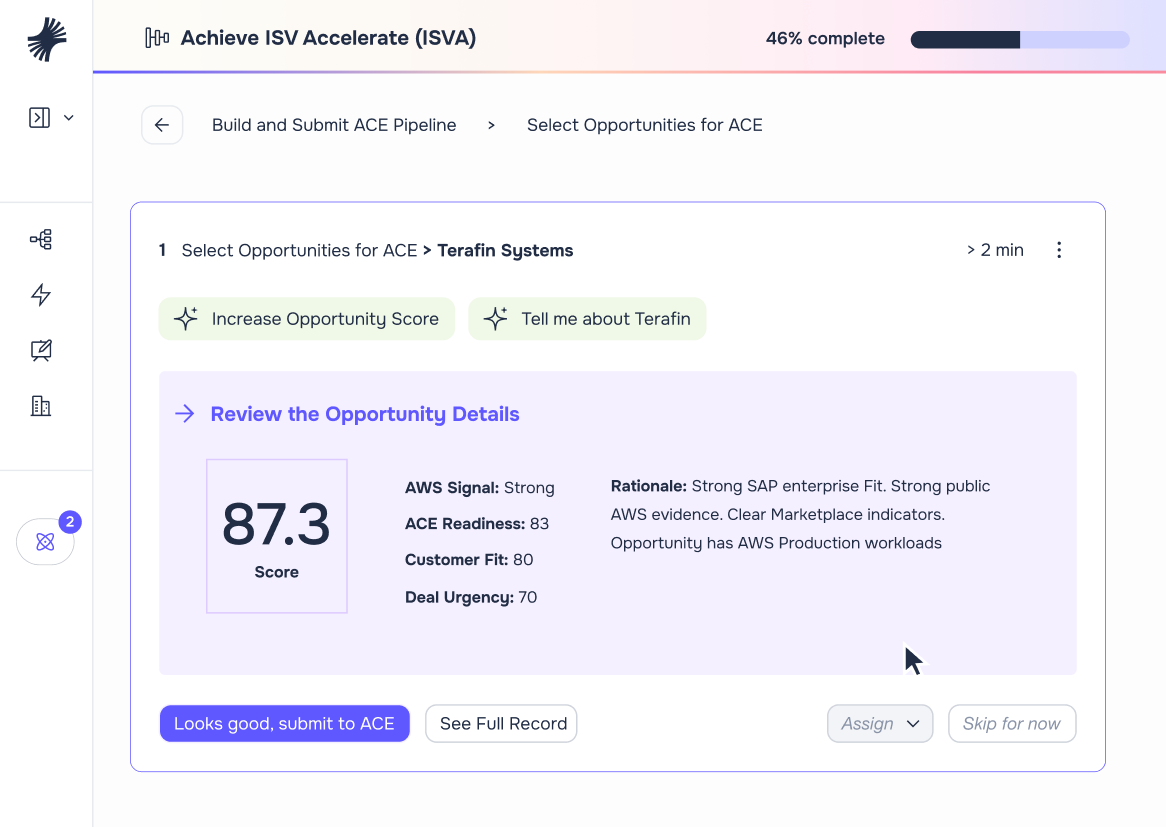The image size is (1166, 827).
Task: Go back using the left arrow button
Action: coord(162,125)
